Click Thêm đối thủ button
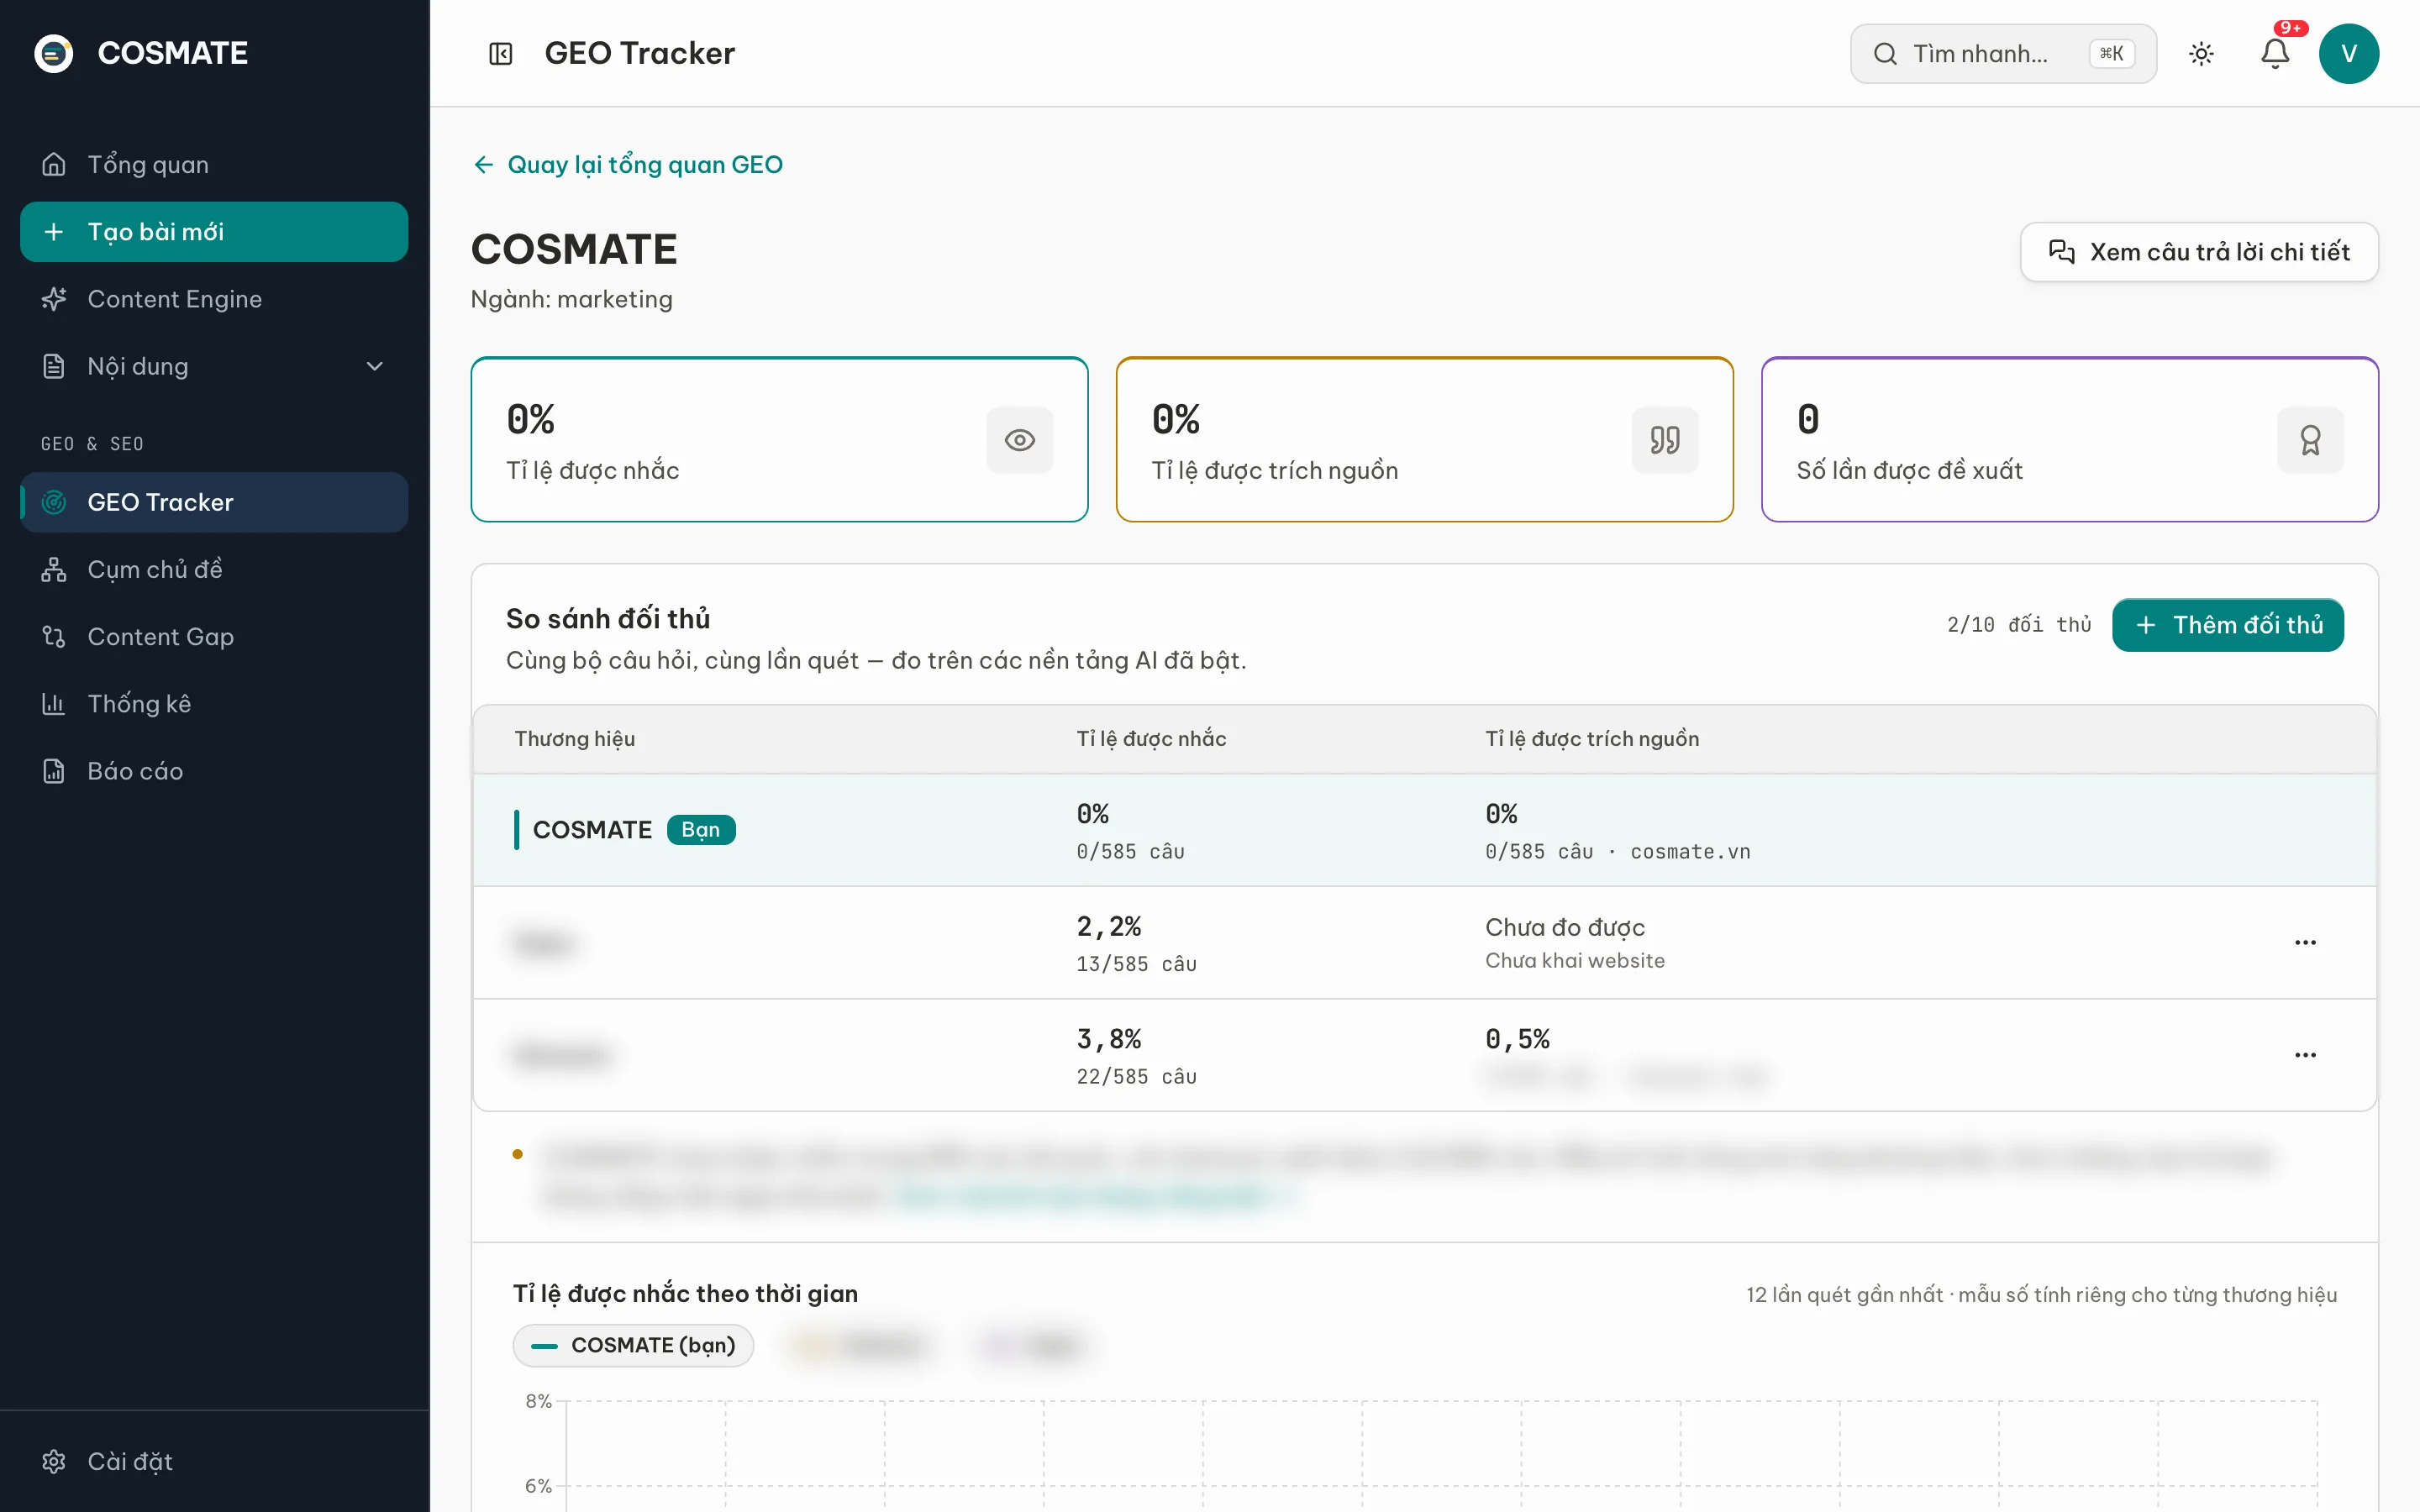 point(2227,625)
